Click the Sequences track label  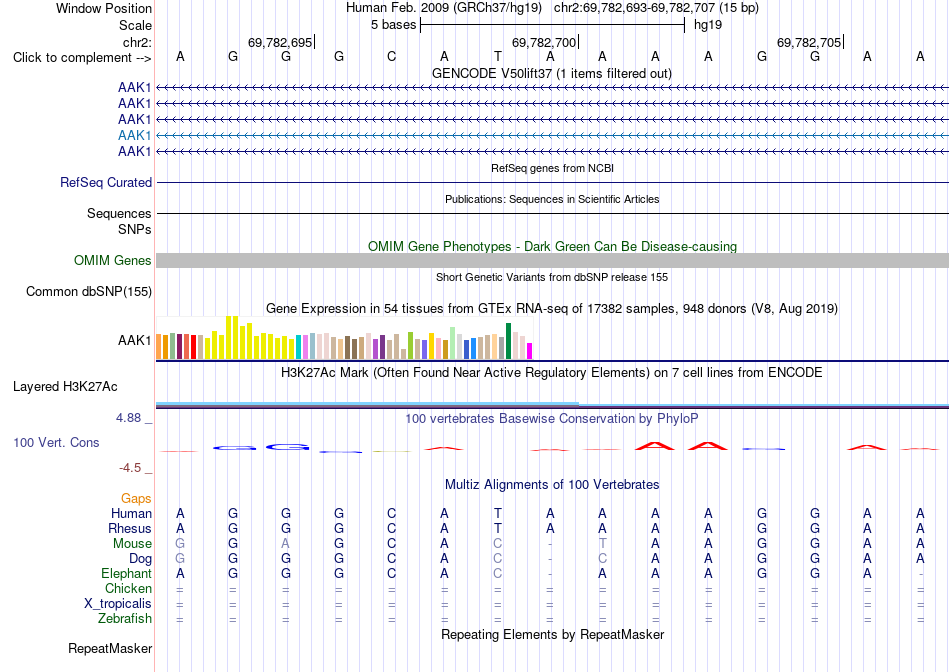[119, 213]
